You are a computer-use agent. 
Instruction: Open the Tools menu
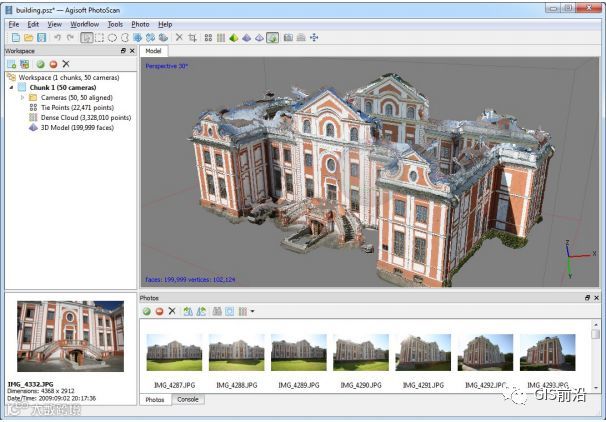[x=115, y=24]
